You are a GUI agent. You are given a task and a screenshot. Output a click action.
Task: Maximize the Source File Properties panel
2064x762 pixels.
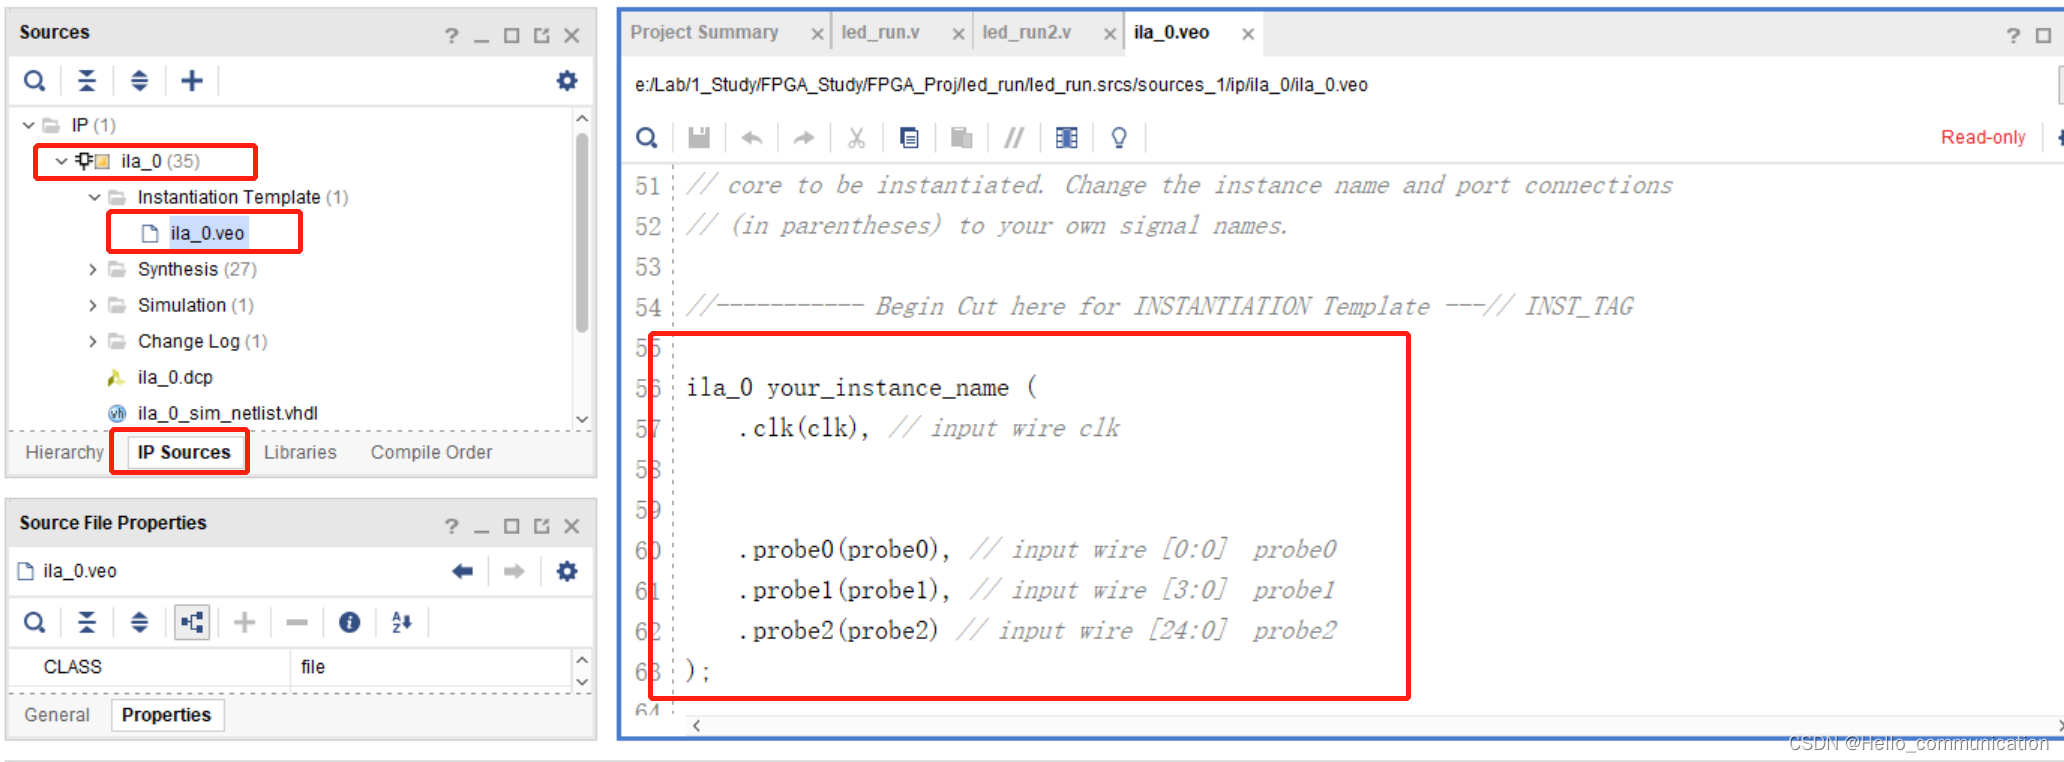(x=512, y=526)
